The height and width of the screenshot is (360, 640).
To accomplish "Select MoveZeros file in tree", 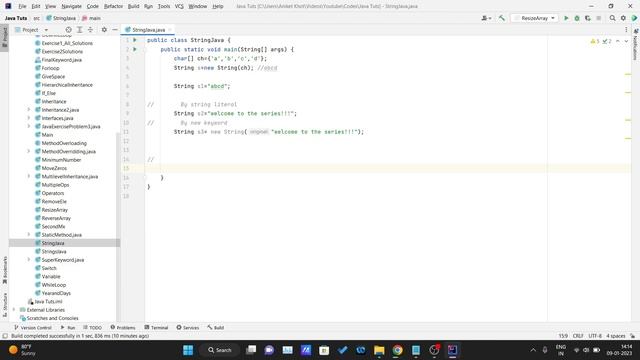I will (x=54, y=168).
